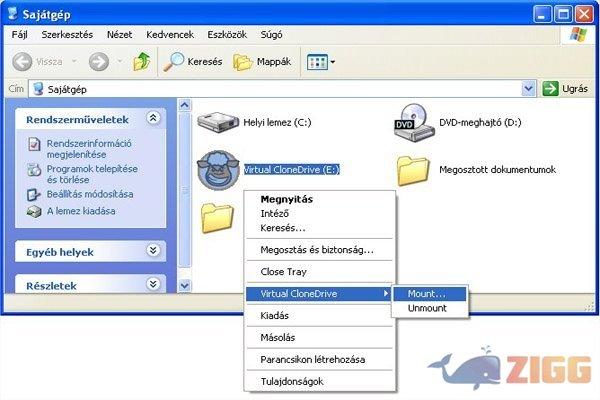This screenshot has height=400, width=600.
Task: Open the views dropdown arrow
Action: click(333, 62)
